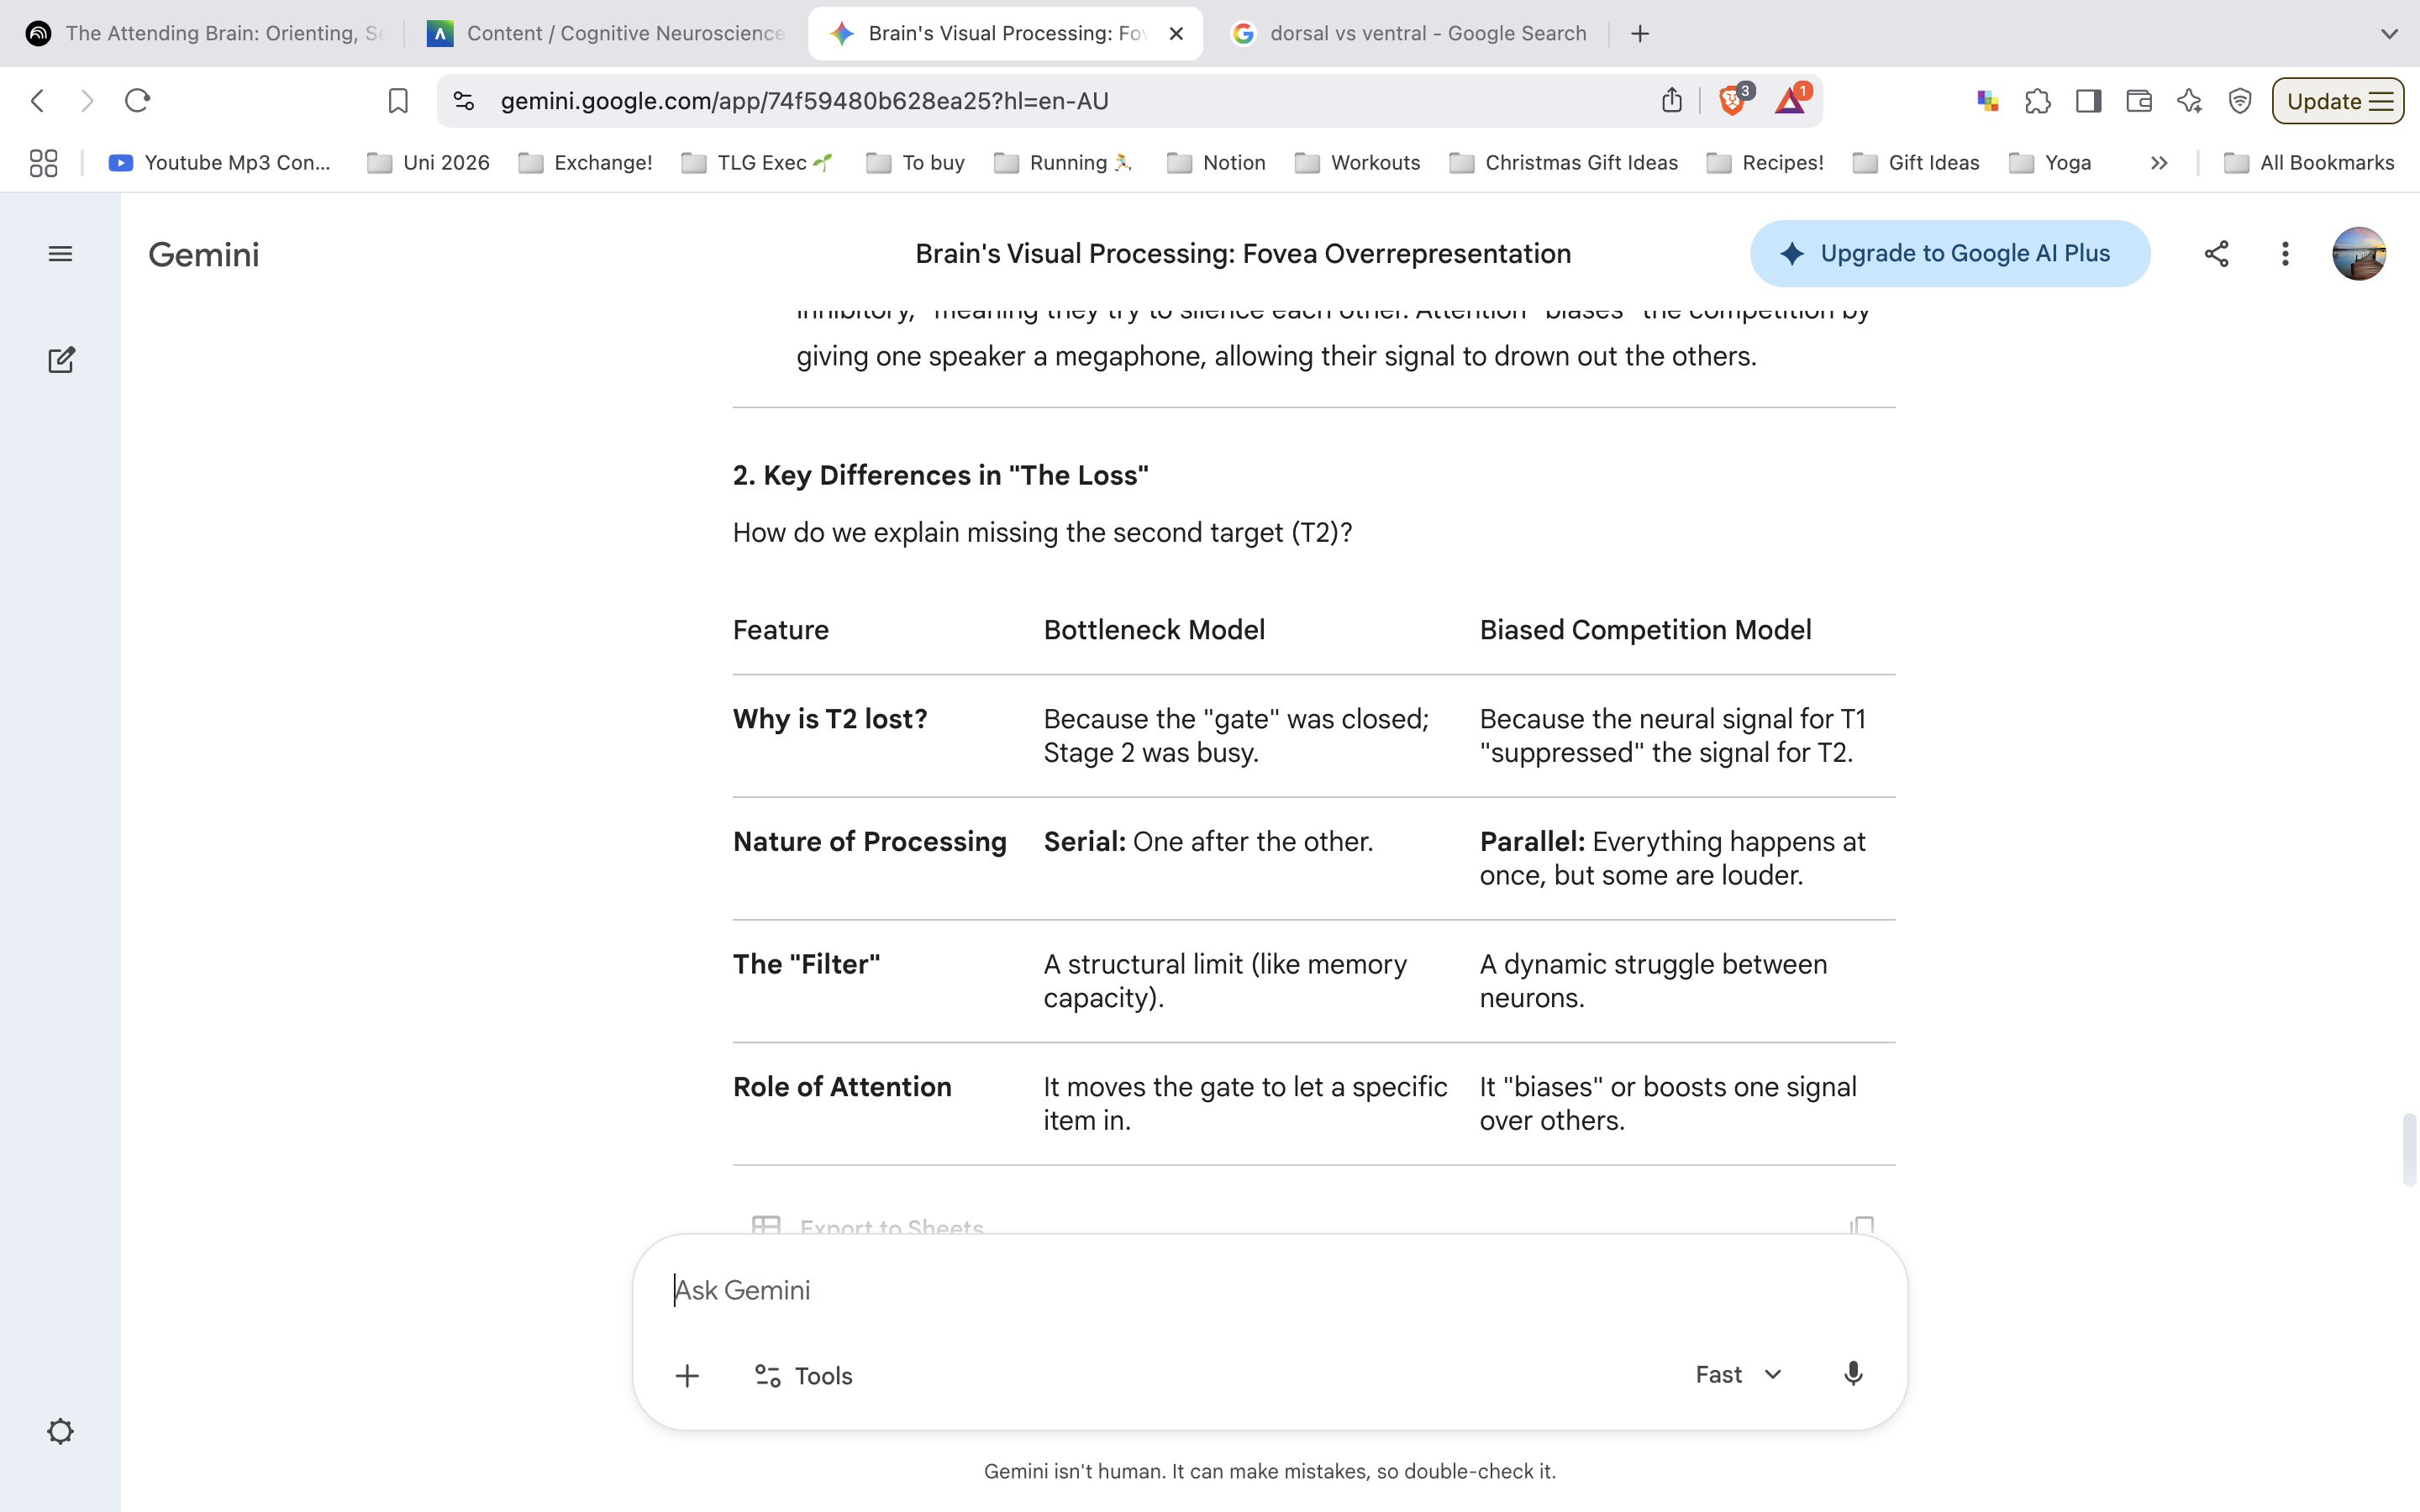Open the tab search dropdown arrow
This screenshot has height=1512, width=2420.
coord(2390,33)
